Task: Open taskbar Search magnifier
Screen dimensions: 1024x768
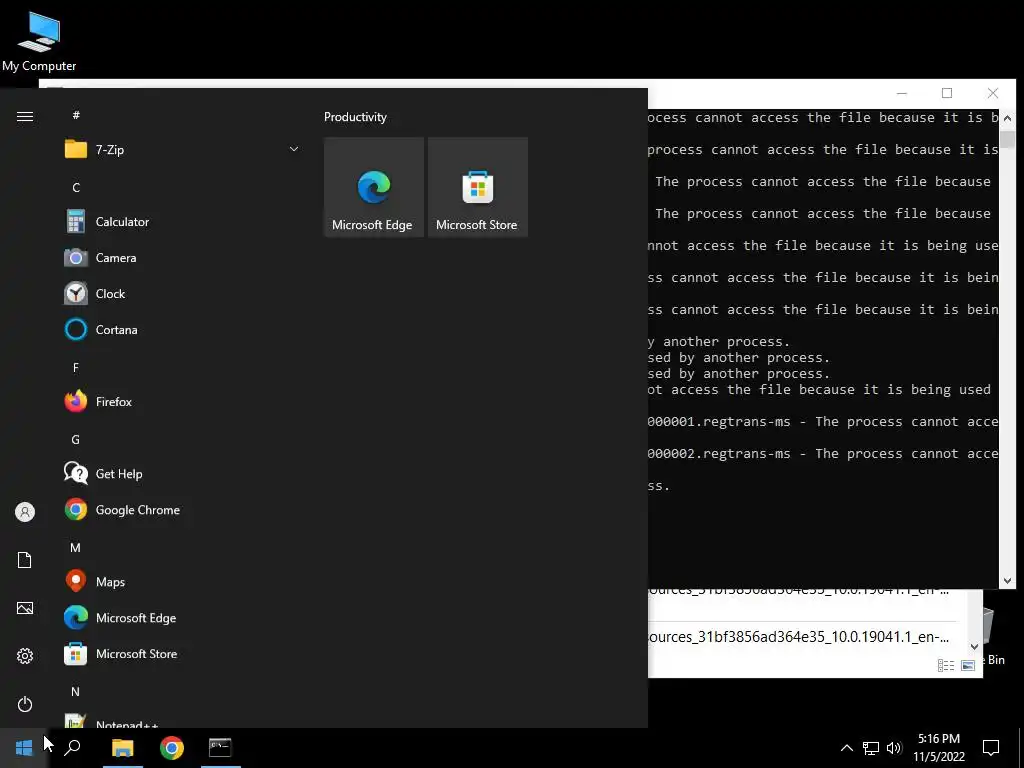Action: tap(72, 747)
